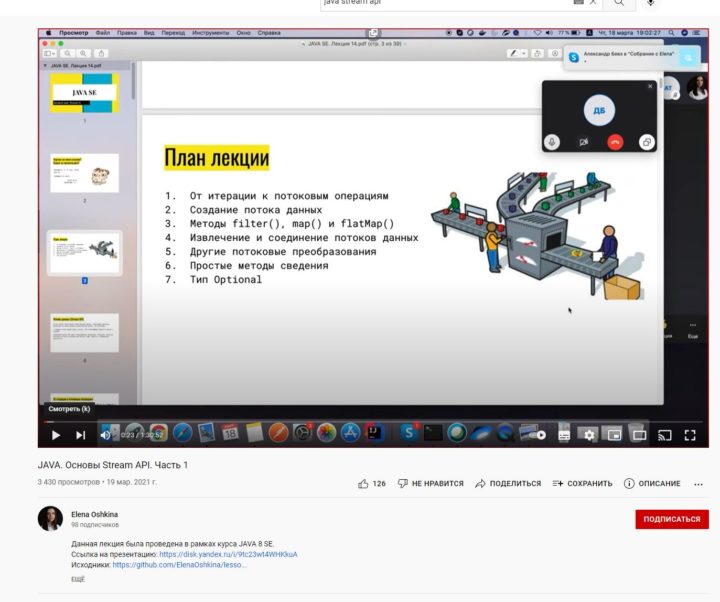
Task: Skip to the next video
Action: [80, 435]
